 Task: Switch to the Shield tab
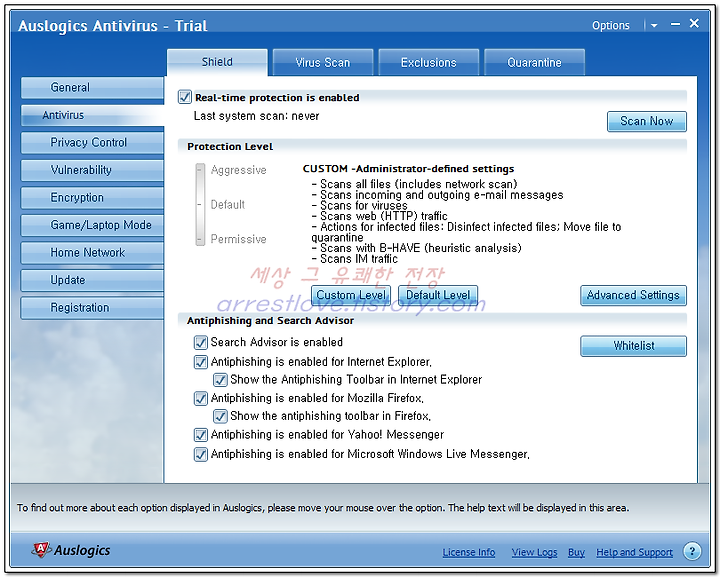point(217,62)
